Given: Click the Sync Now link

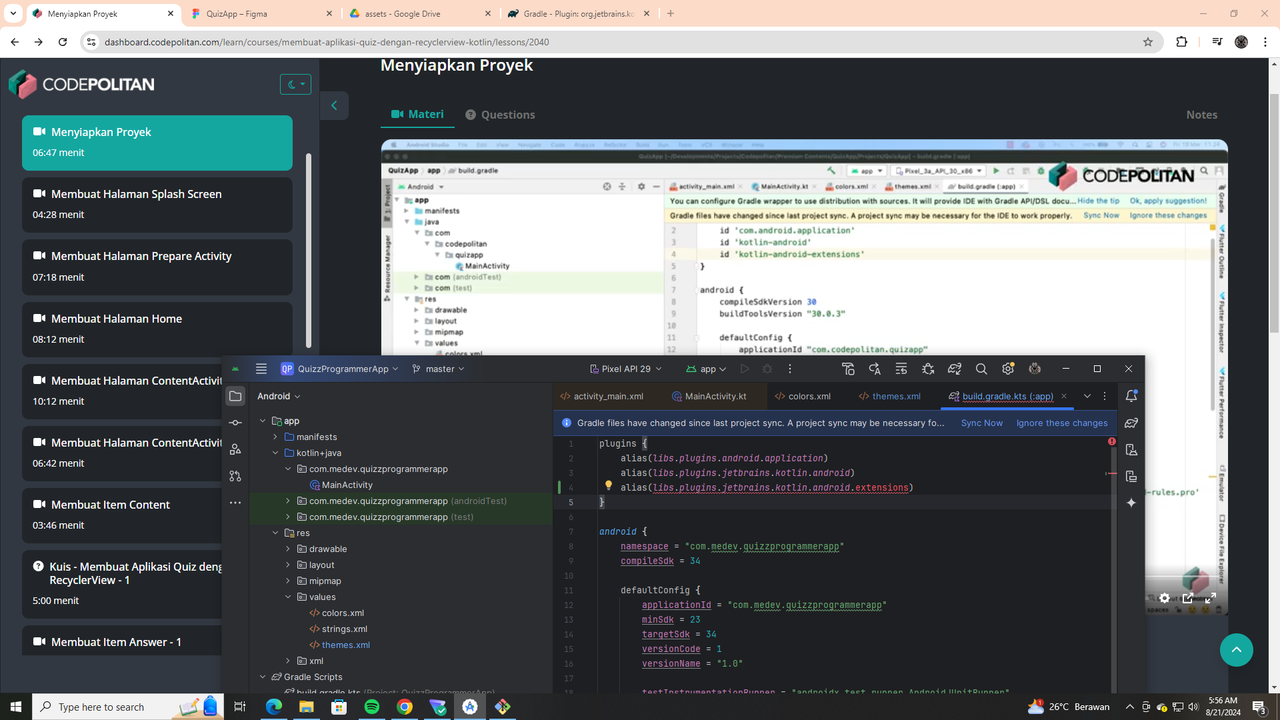Looking at the screenshot, I should [x=981, y=423].
